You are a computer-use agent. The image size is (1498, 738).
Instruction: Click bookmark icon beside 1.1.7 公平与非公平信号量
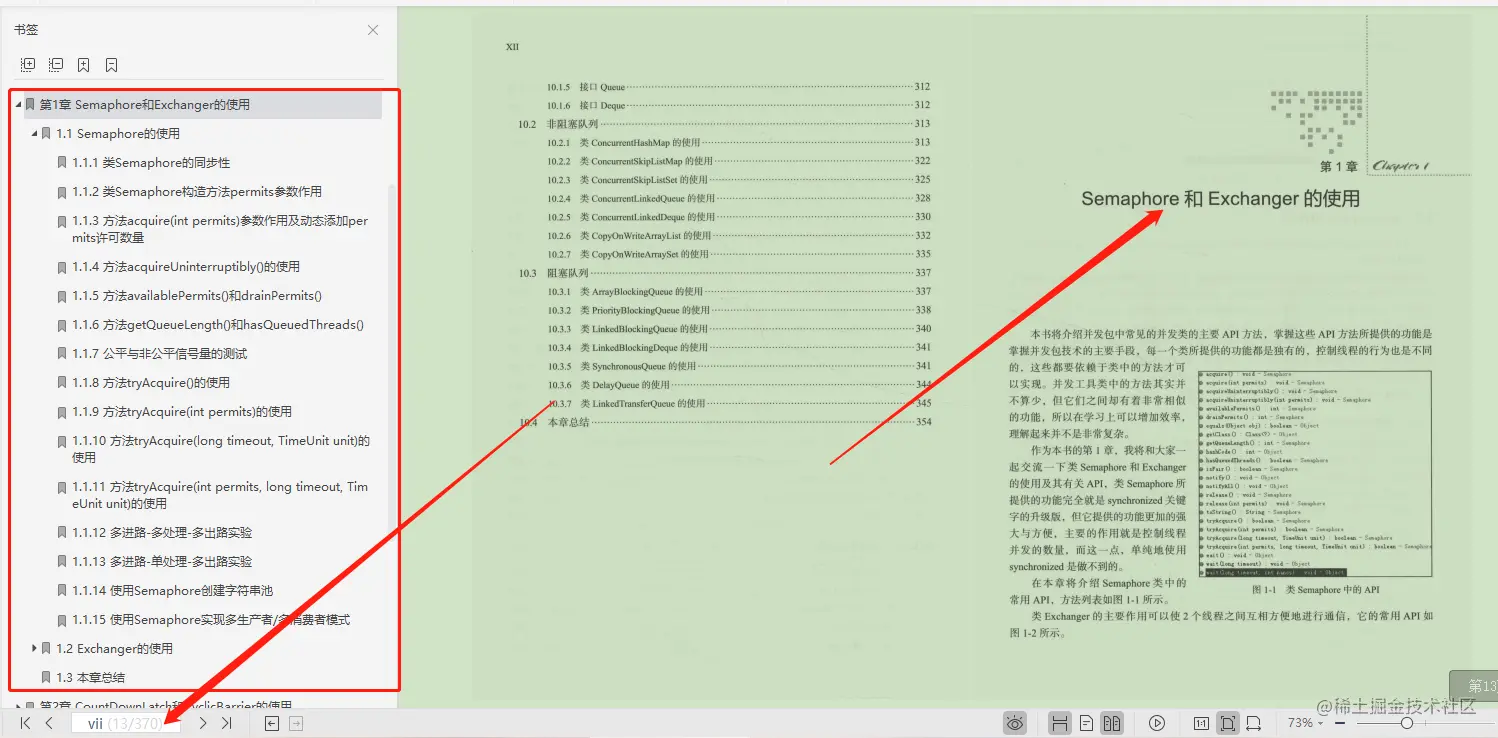point(62,354)
